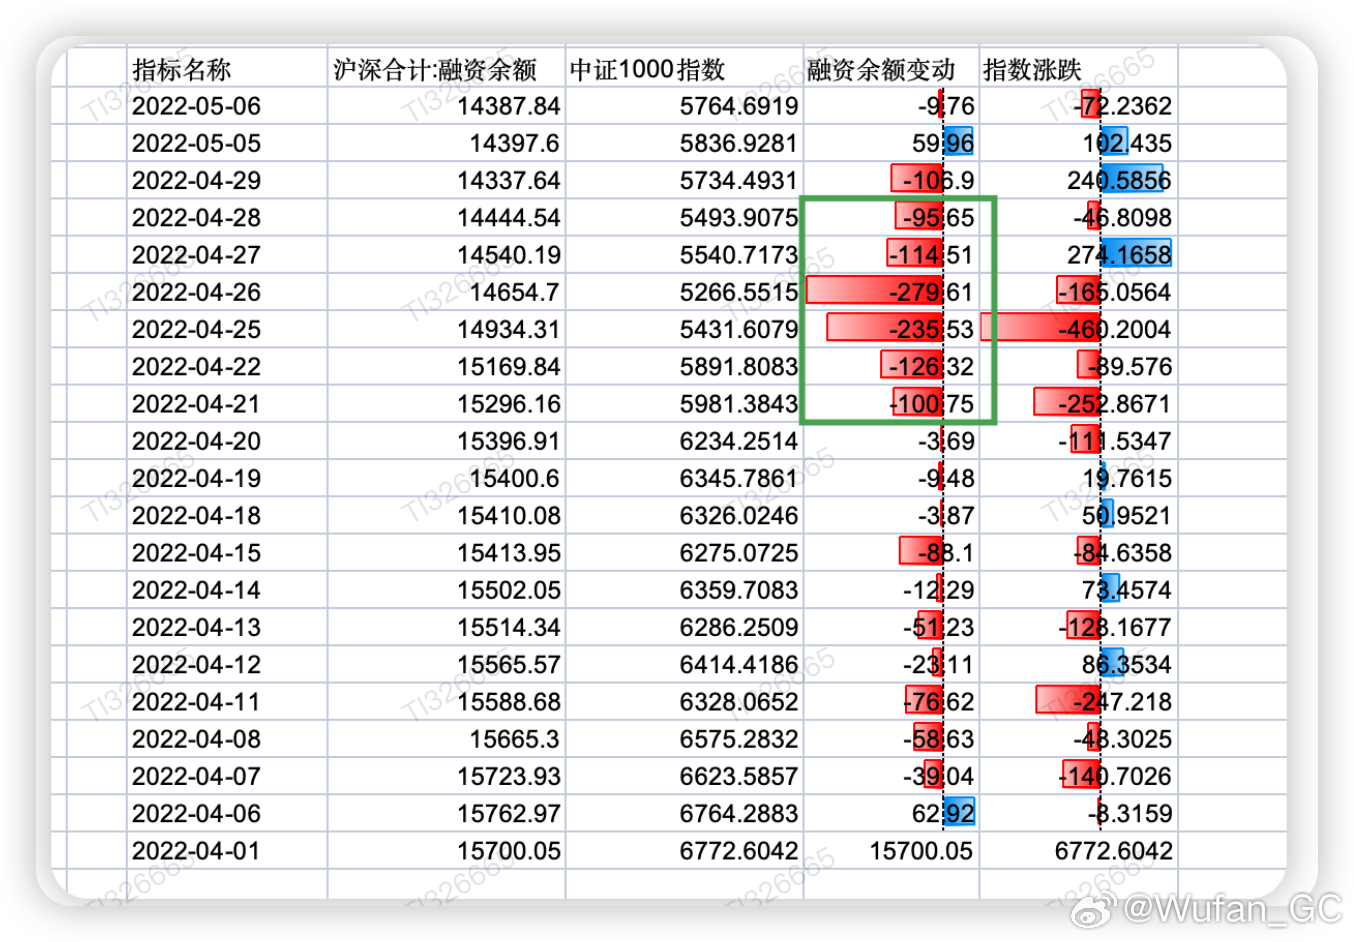Click the date cell 2022-04-29
This screenshot has height=942, width=1354.
227,180
